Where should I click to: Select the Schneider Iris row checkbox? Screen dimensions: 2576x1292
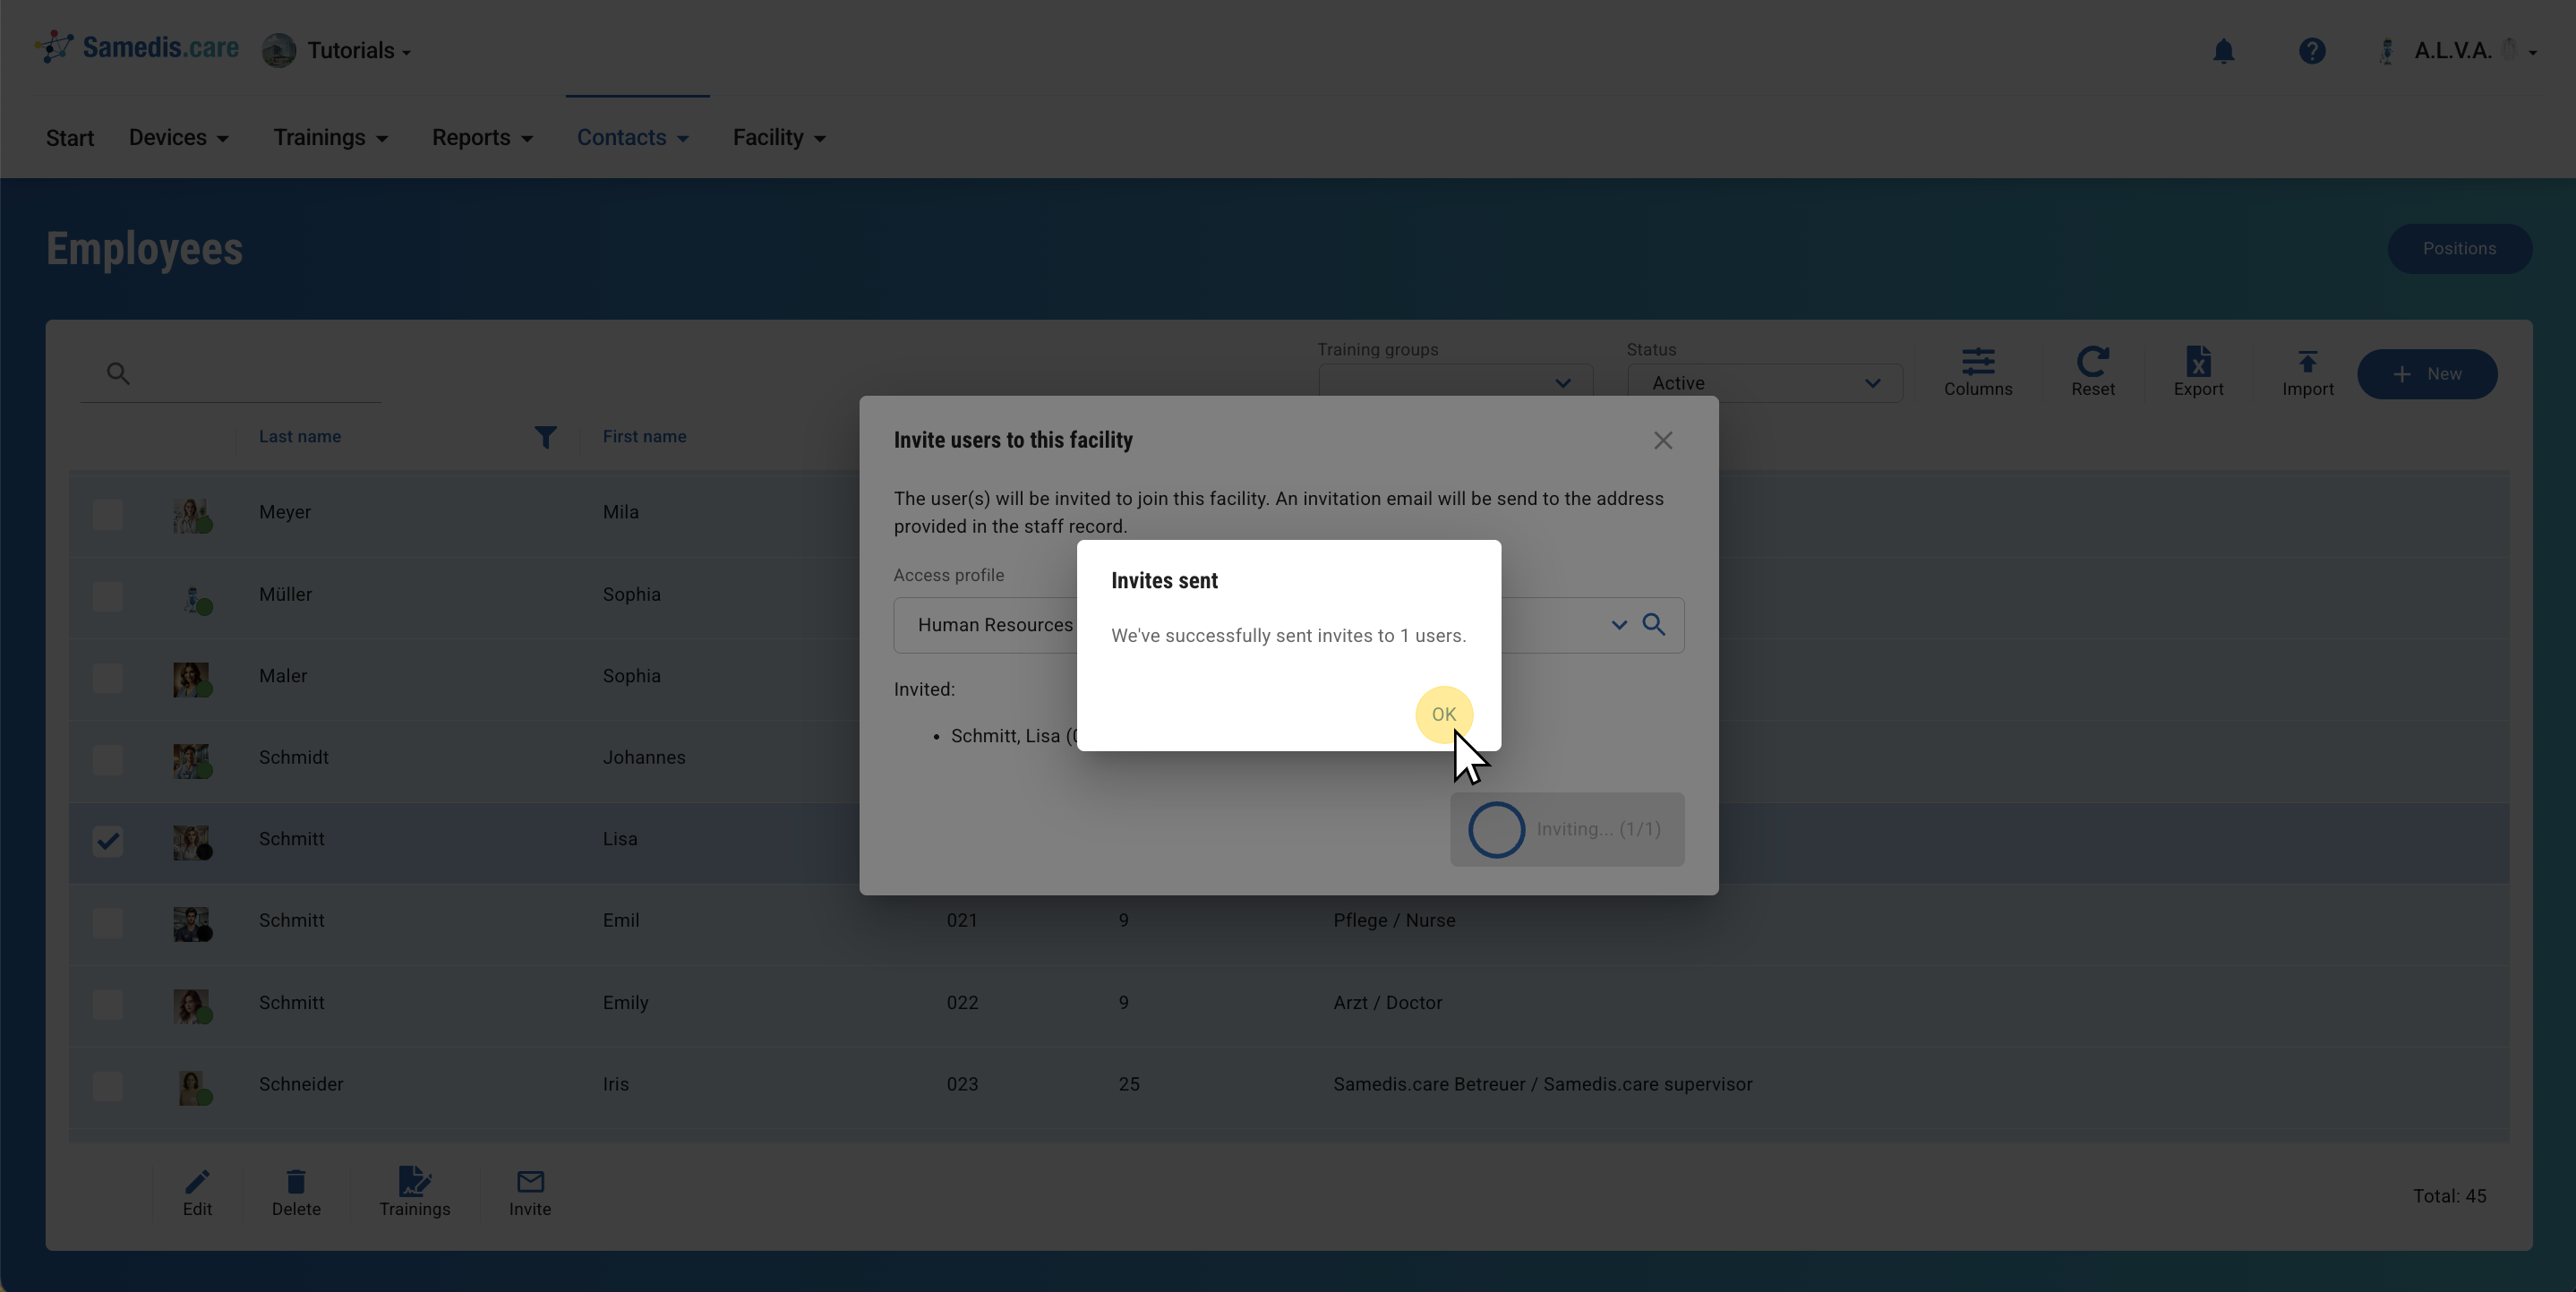click(x=108, y=1086)
